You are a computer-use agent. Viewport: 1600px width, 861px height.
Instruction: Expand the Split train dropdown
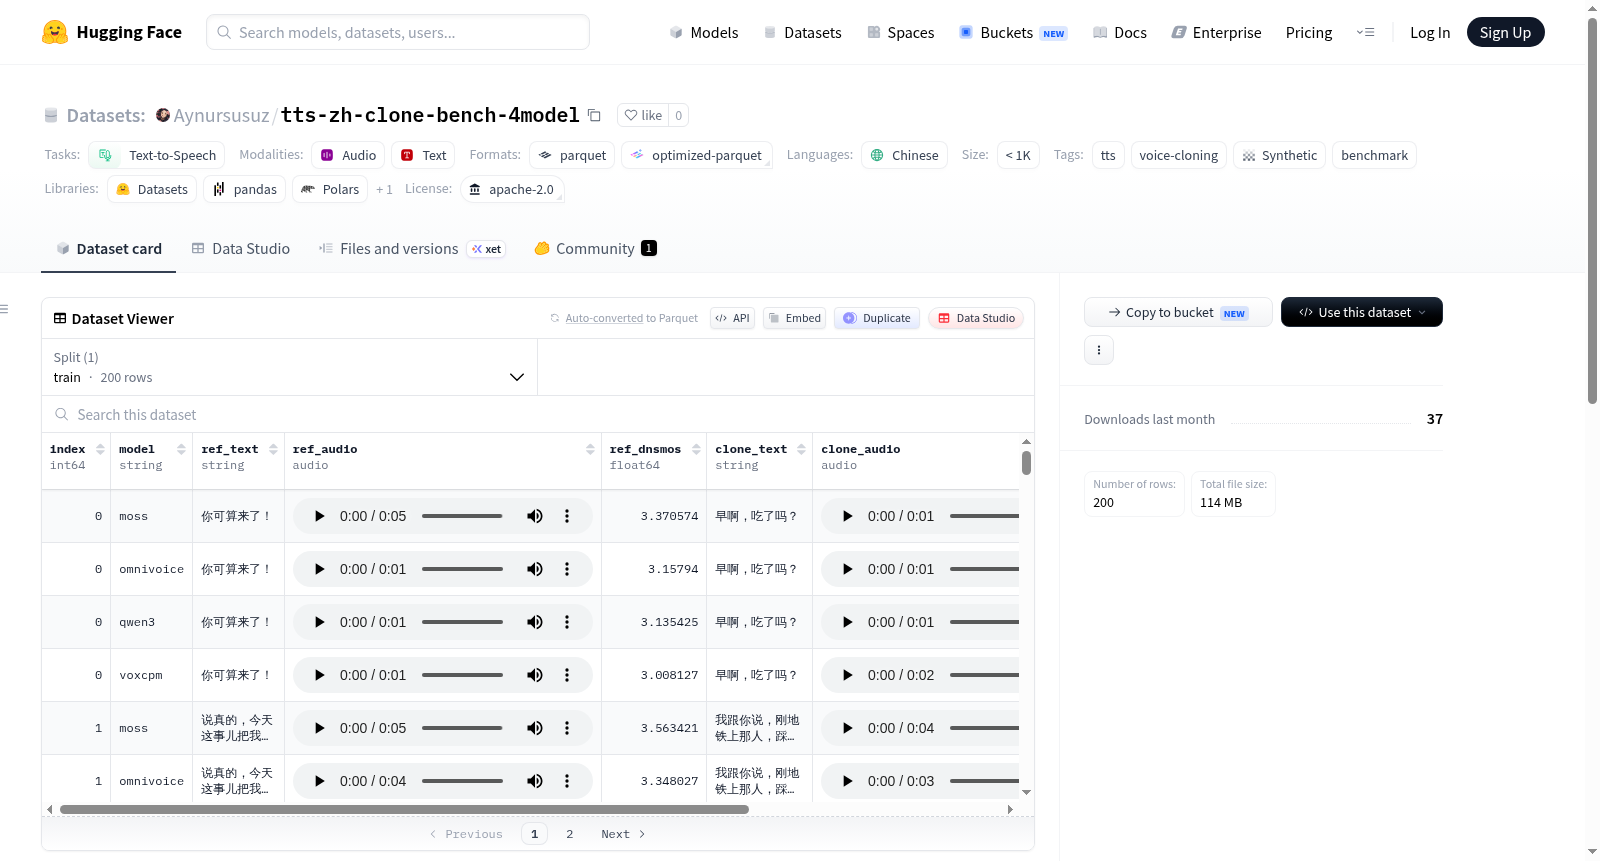coord(289,367)
